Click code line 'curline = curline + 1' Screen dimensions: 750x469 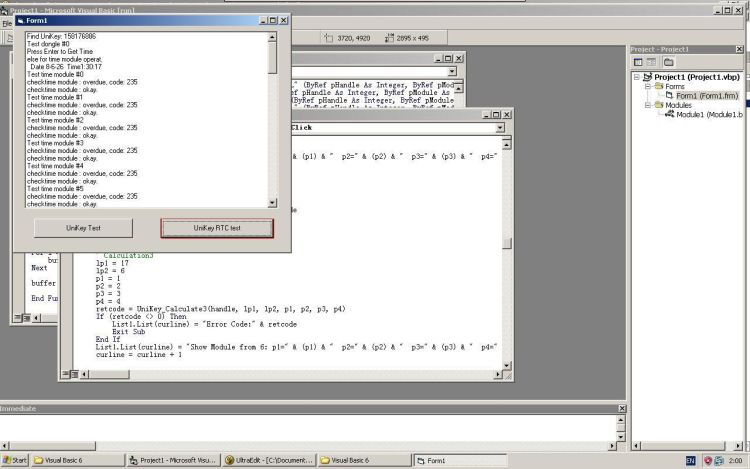[139, 355]
